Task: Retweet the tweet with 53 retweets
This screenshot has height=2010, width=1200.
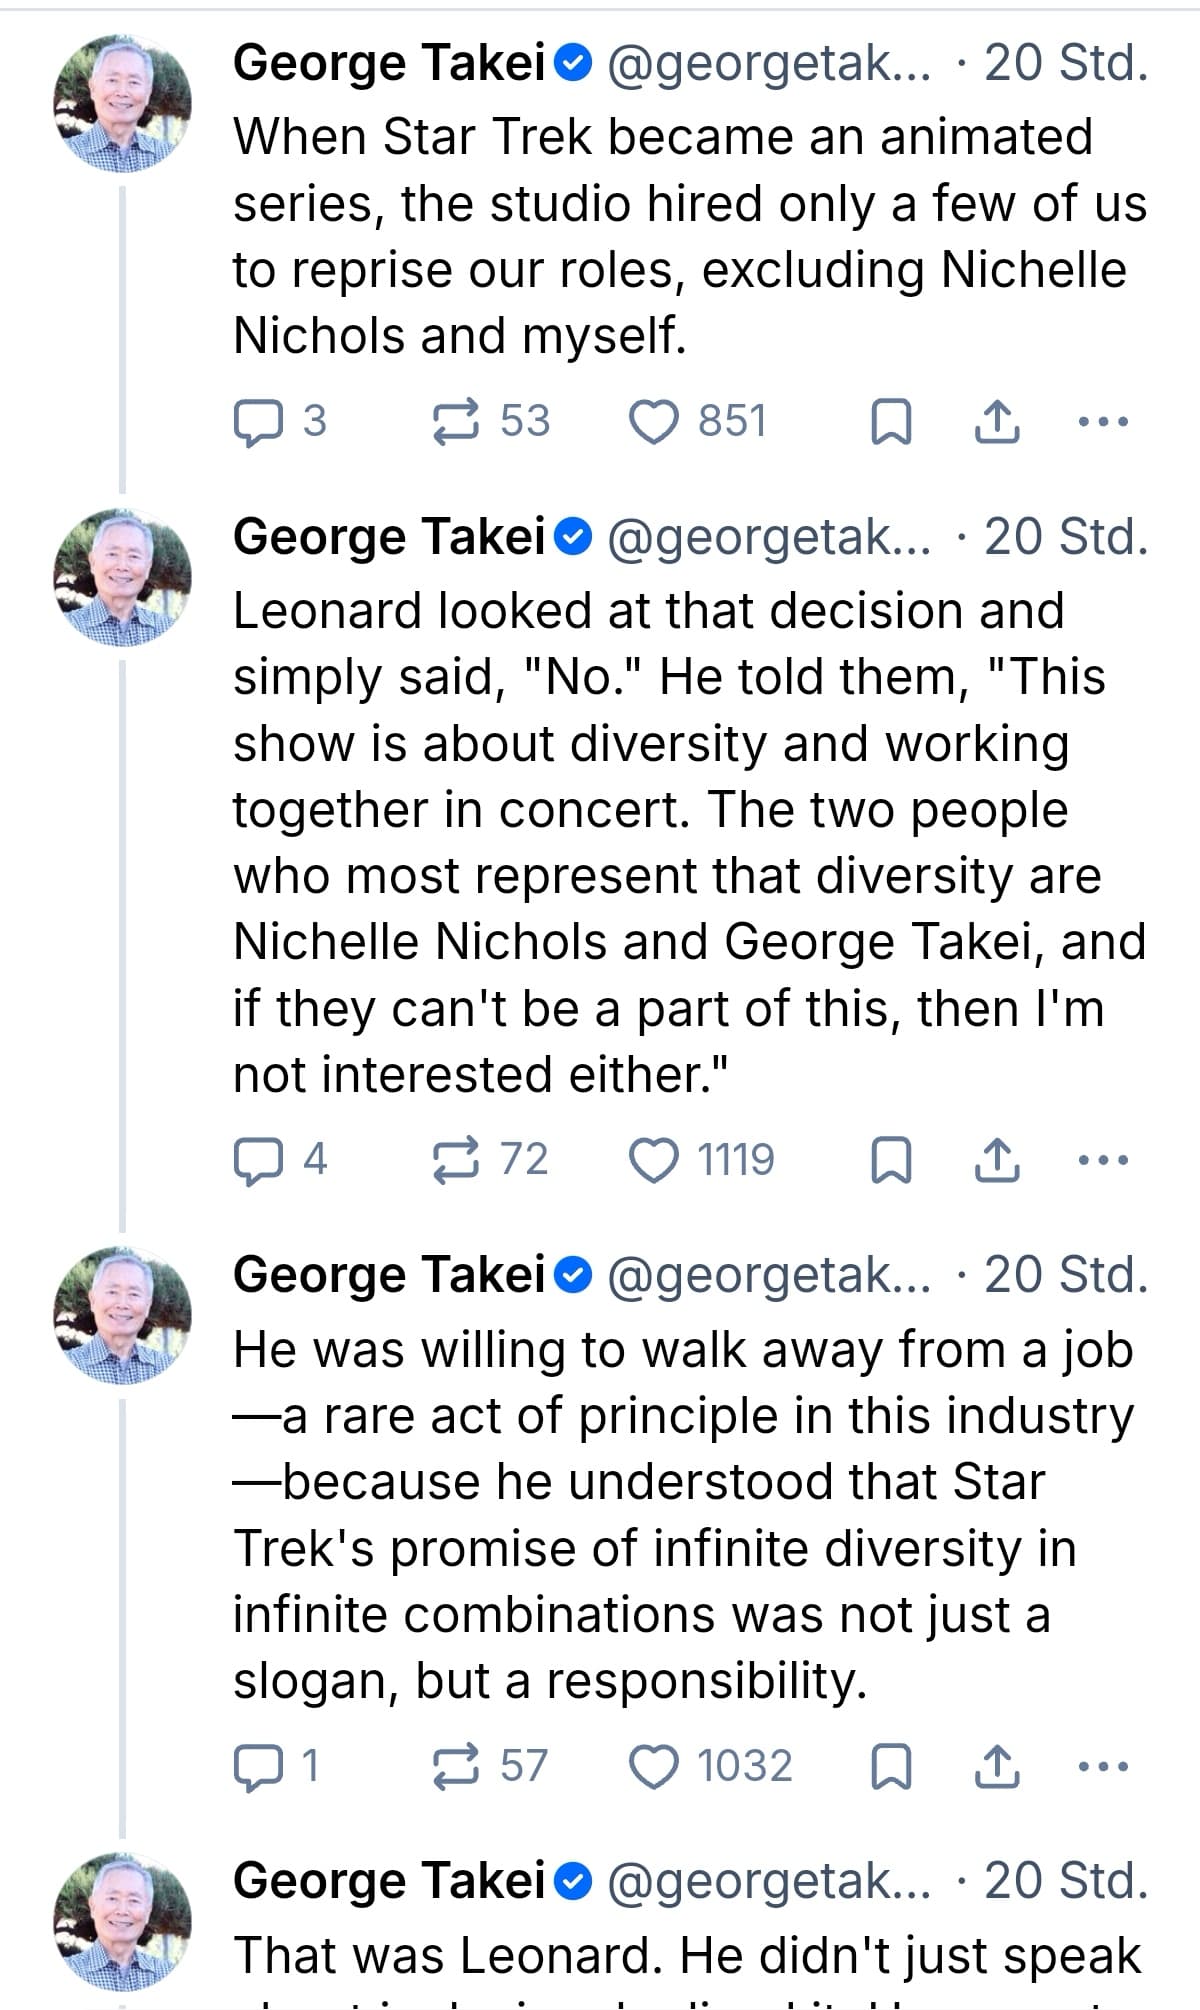Action: [457, 421]
